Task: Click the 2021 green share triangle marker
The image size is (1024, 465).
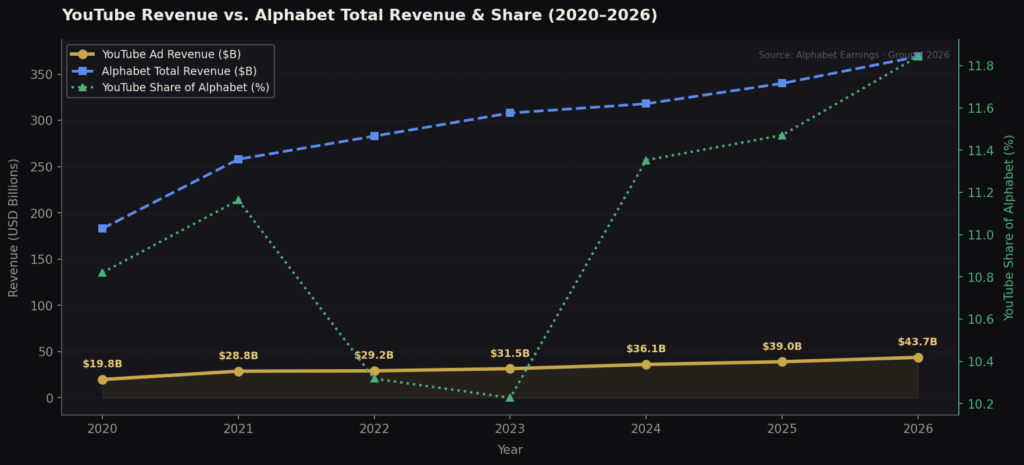Action: tap(238, 200)
